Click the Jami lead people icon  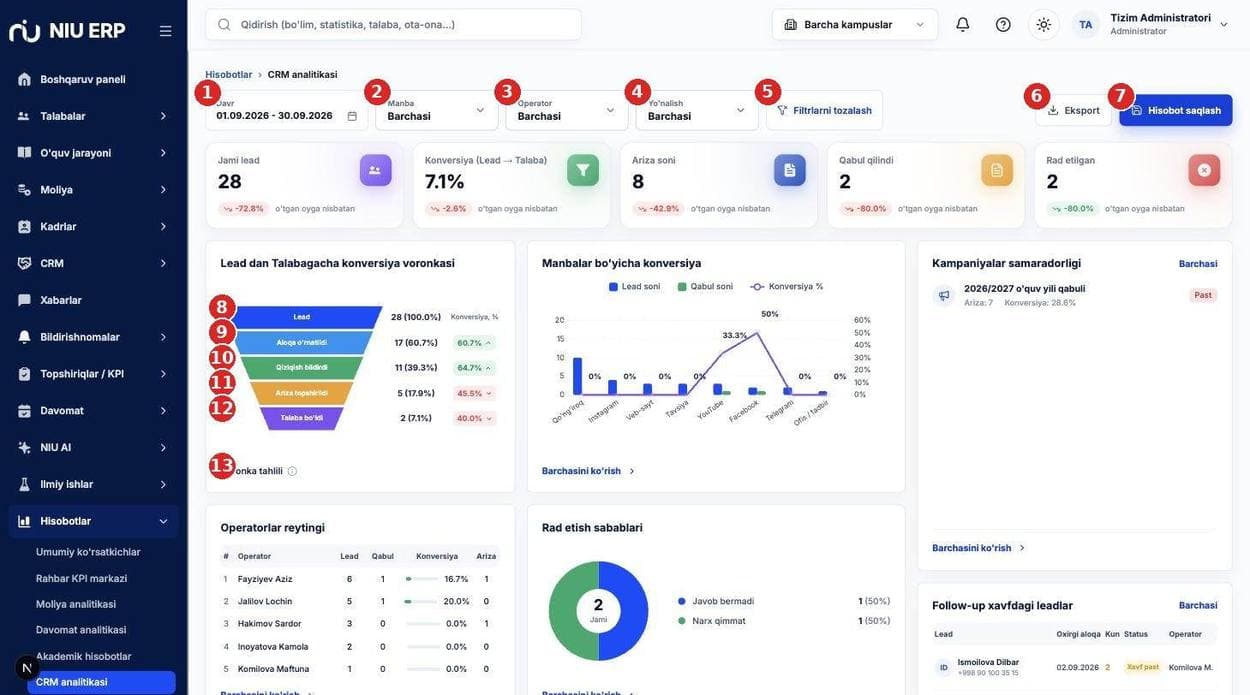point(375,170)
